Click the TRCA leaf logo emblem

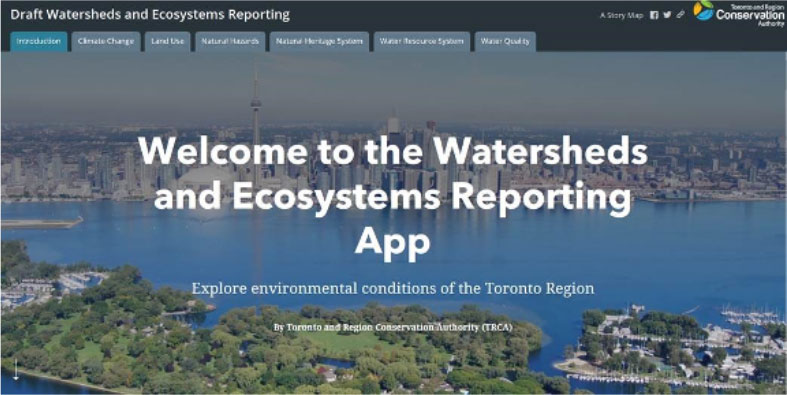(x=704, y=11)
